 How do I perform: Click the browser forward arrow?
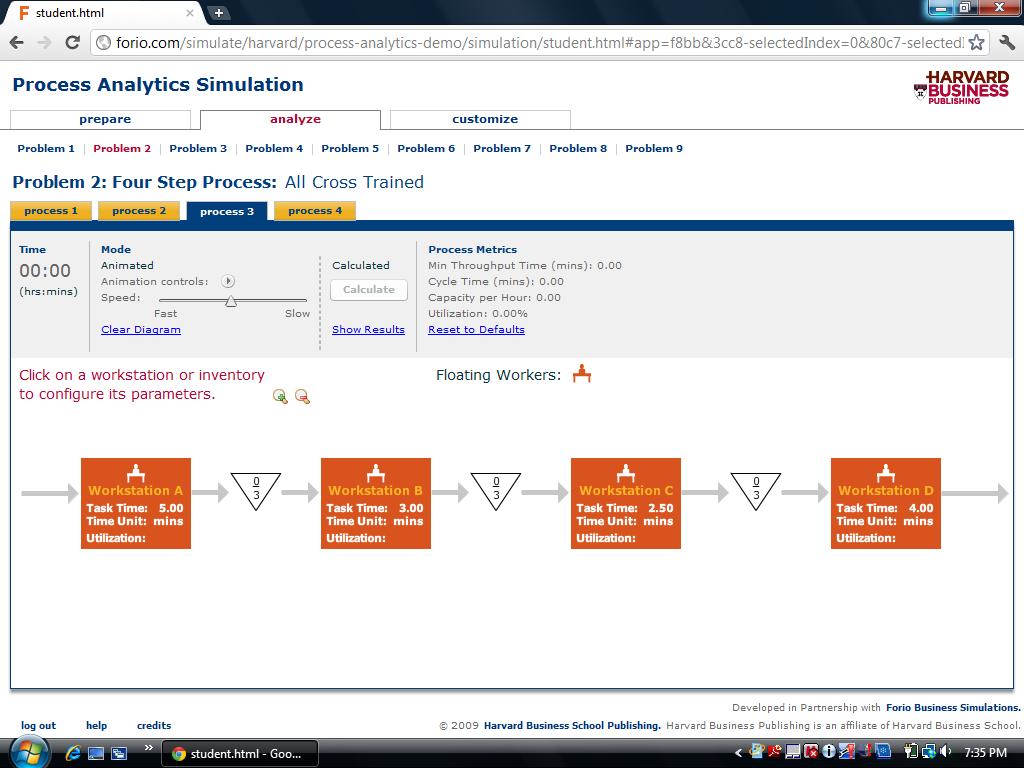click(44, 42)
